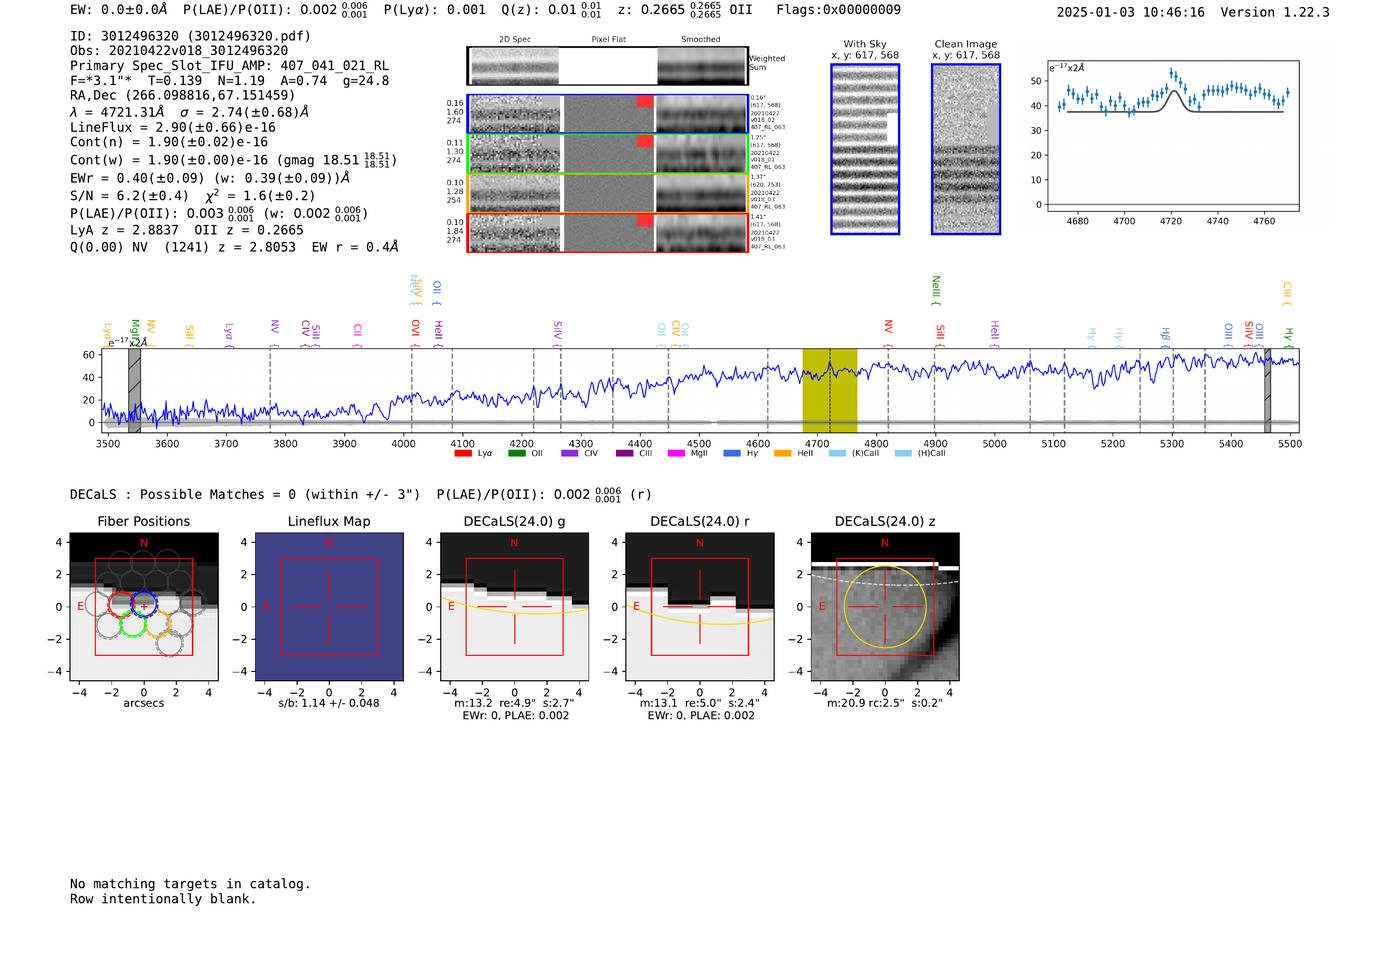The height and width of the screenshot is (953, 1400).
Task: Click the orange HeII legend swatch
Action: pos(782,454)
